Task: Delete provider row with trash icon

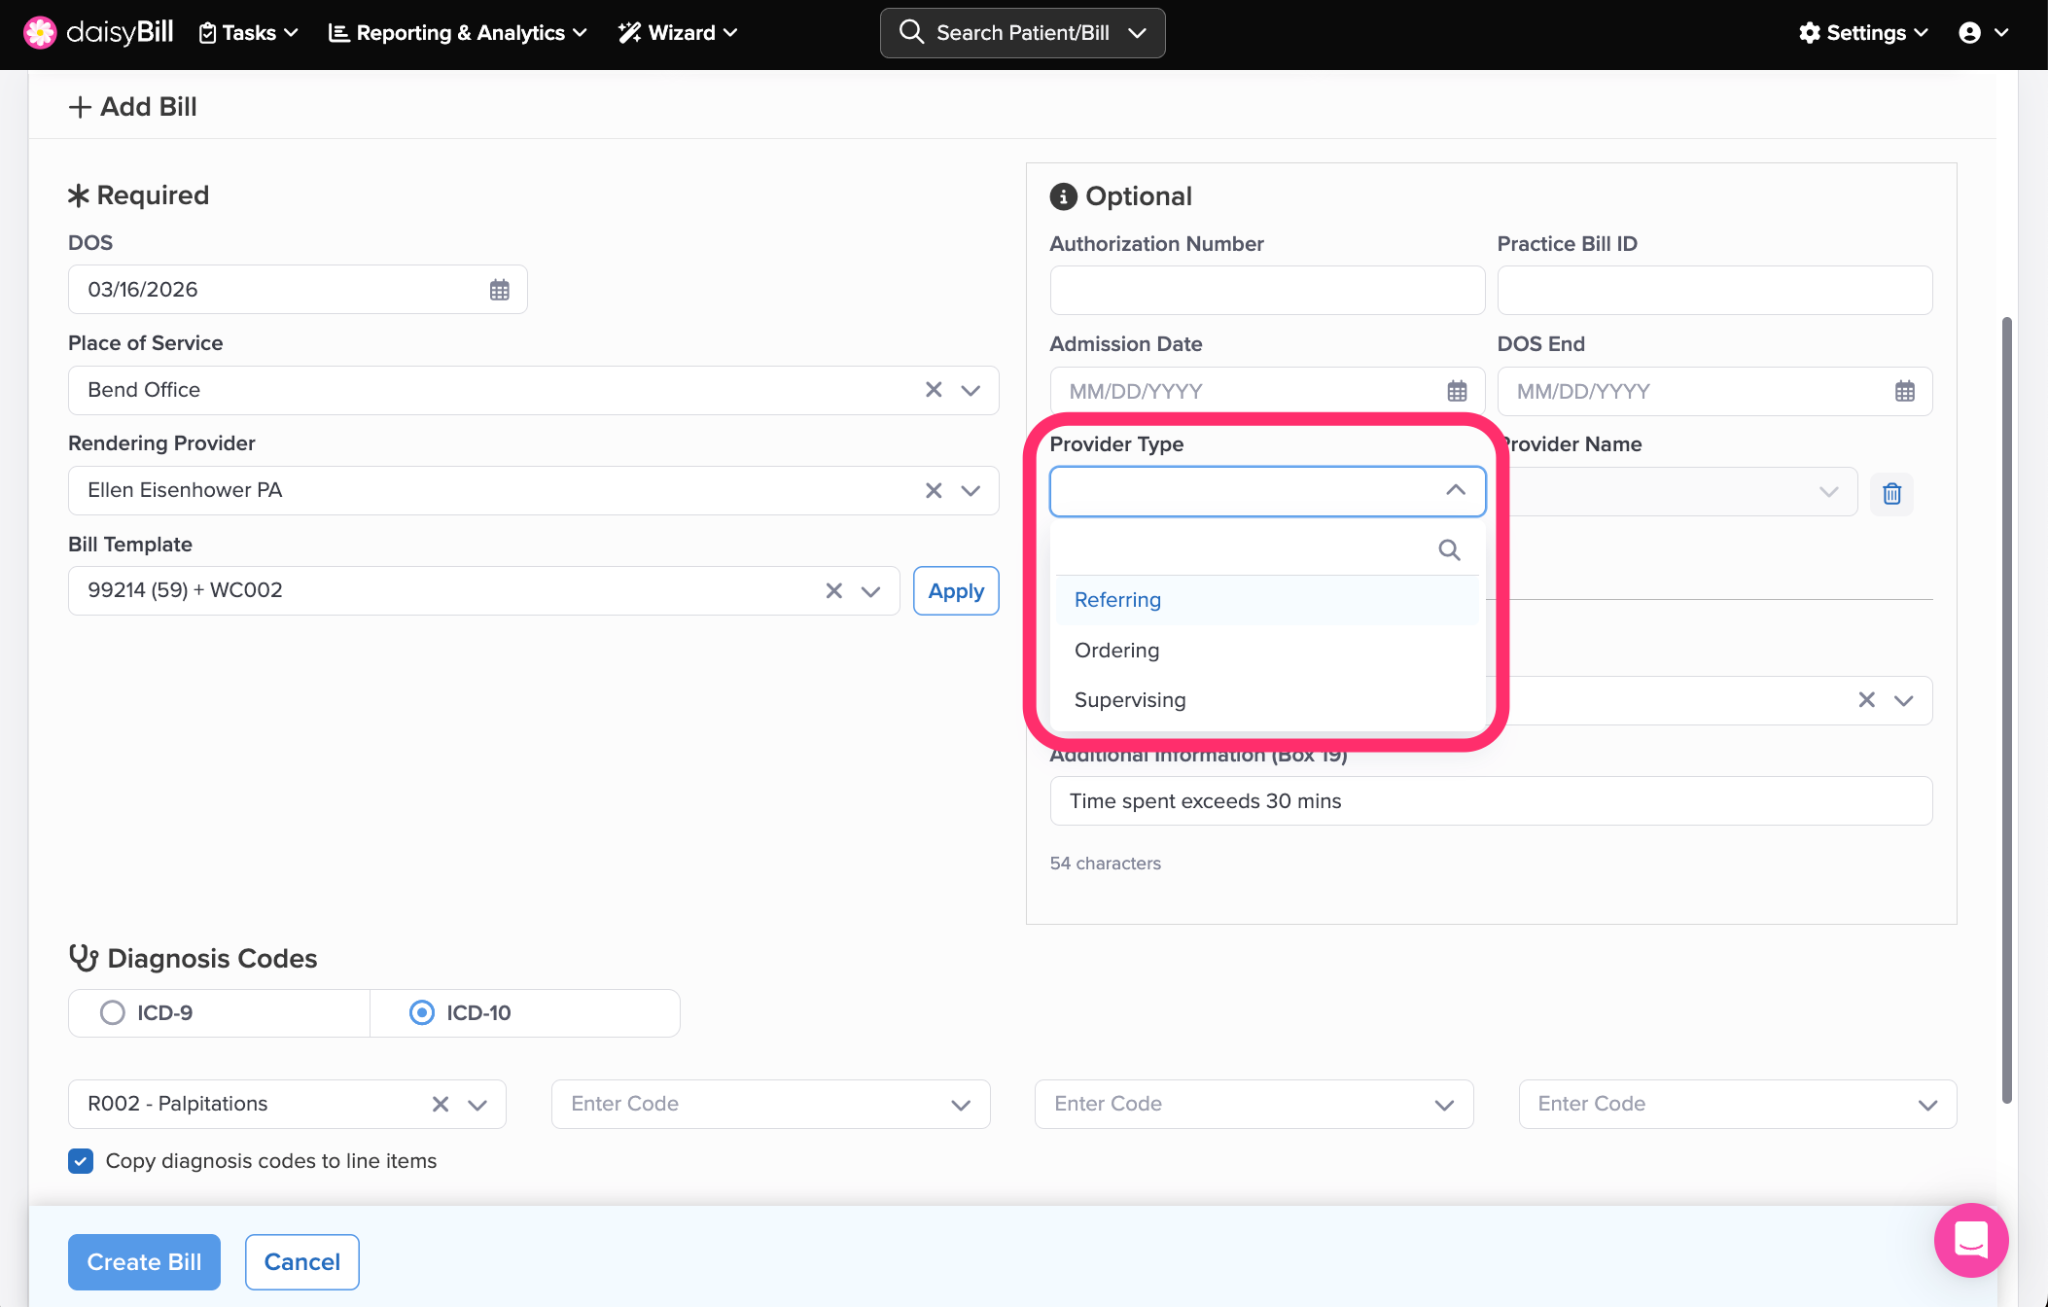Action: pyautogui.click(x=1891, y=493)
